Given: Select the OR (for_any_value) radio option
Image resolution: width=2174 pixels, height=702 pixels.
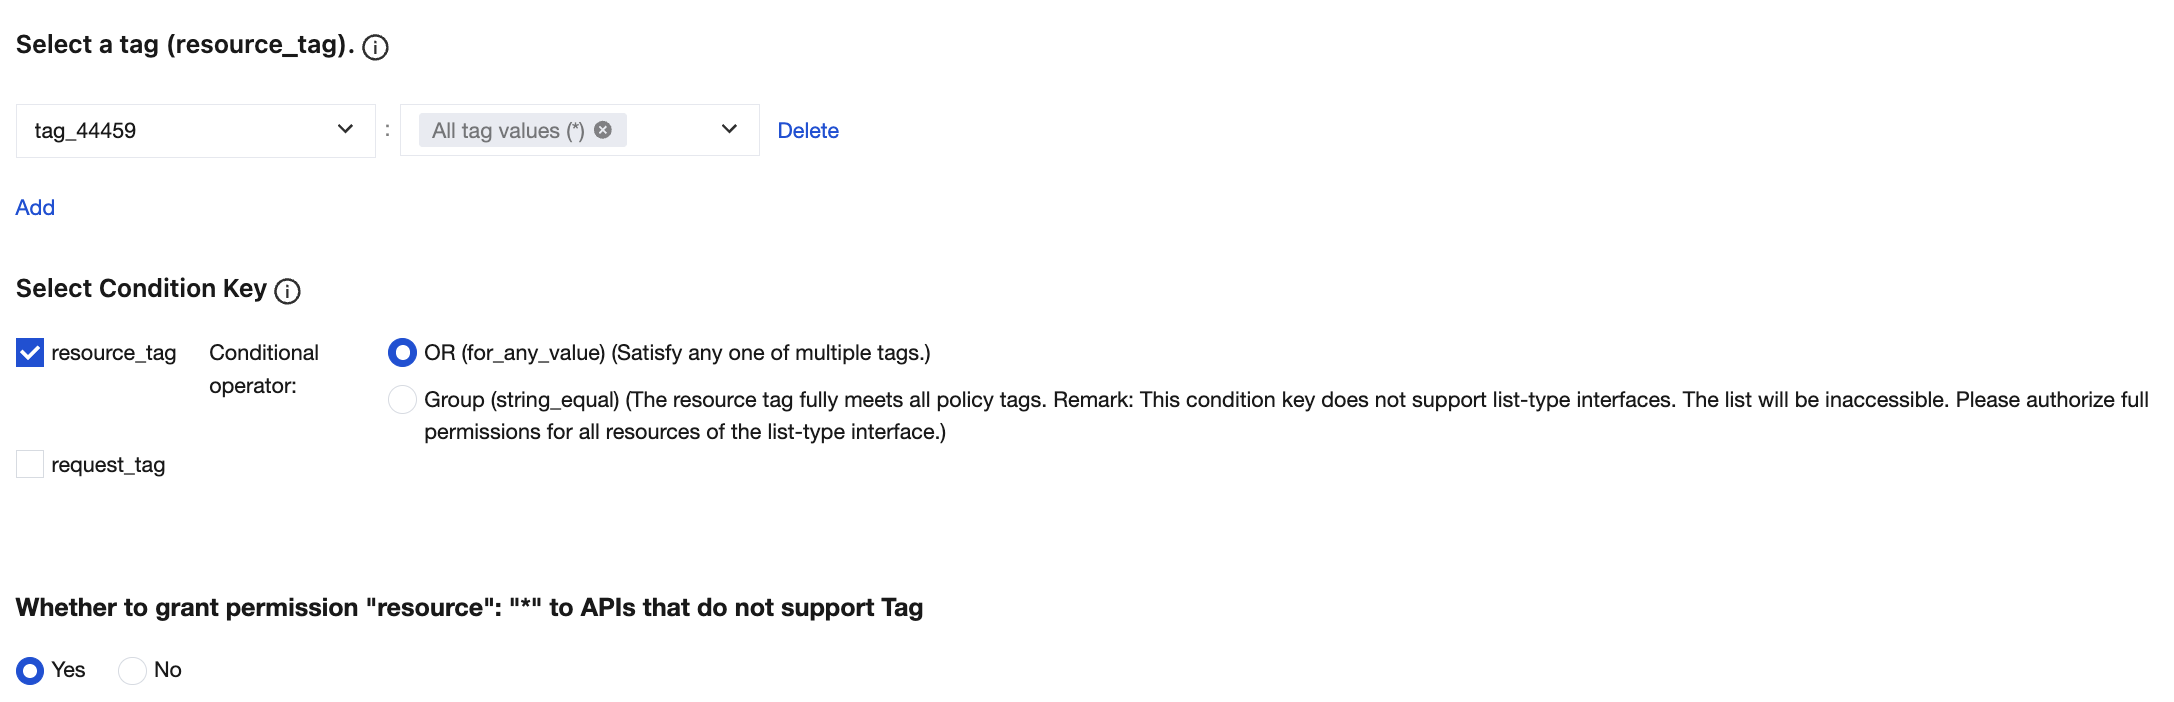Looking at the screenshot, I should pos(402,353).
